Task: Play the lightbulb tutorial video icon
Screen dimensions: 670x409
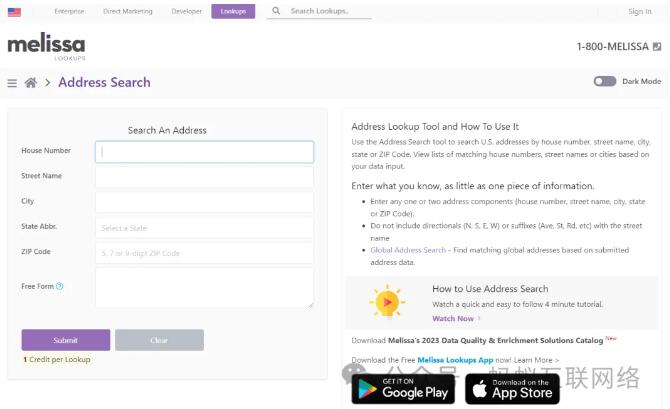Action: coord(388,302)
